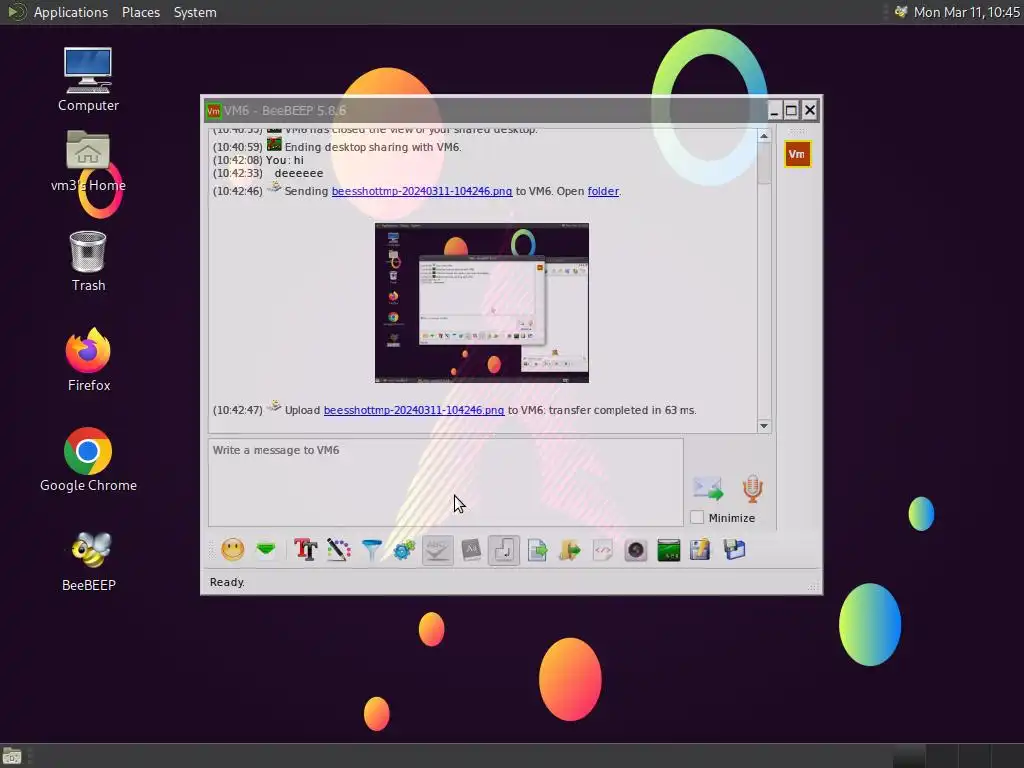
Task: Toggle the return key line-break icon
Action: coord(504,550)
